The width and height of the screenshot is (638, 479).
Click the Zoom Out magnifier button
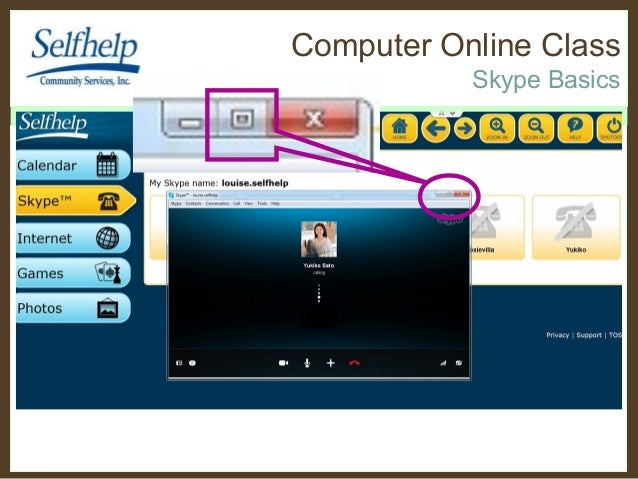click(536, 129)
